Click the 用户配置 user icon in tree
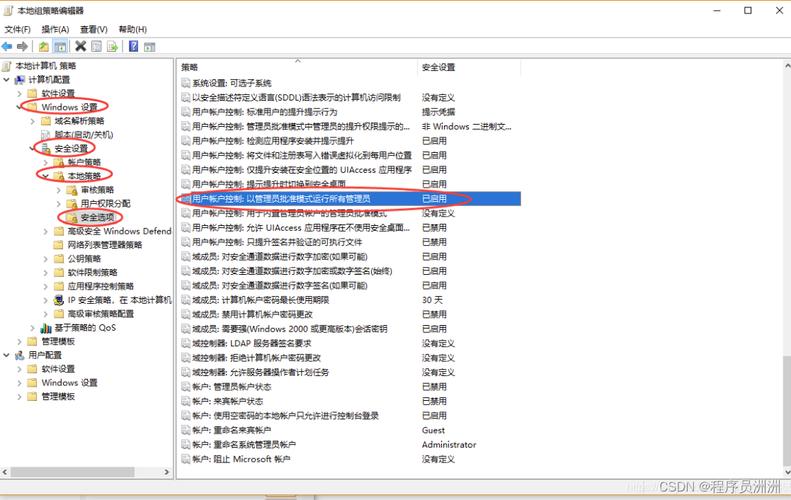 pos(20,355)
